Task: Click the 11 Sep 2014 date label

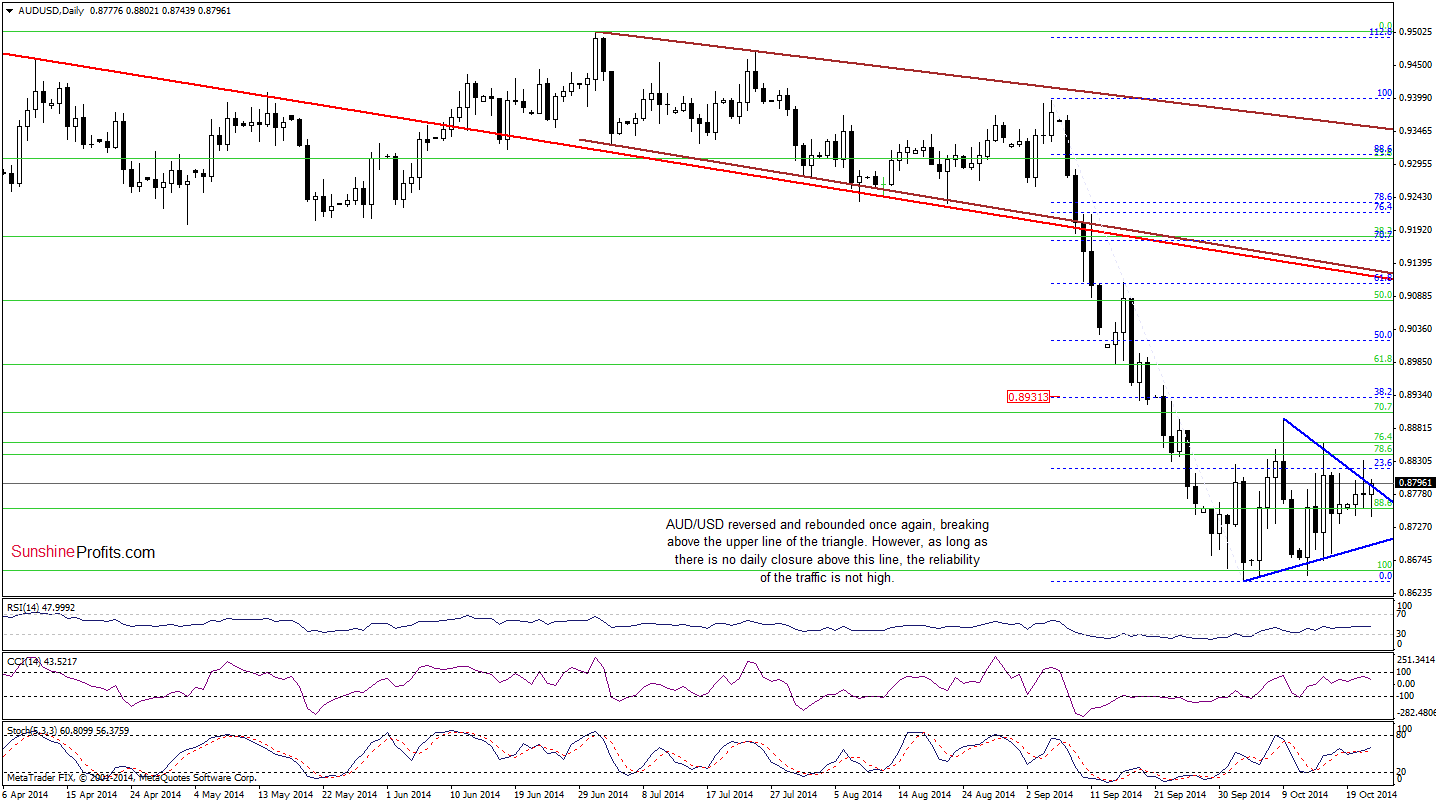Action: click(1115, 794)
